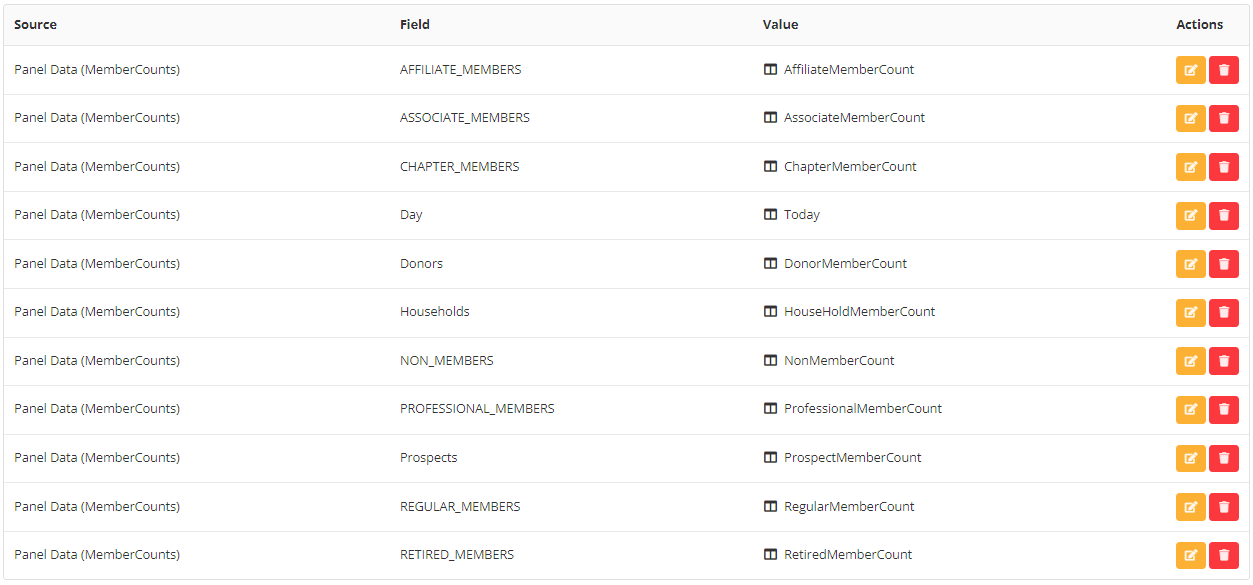Edit the REGULAR_MEMBERS row

point(1190,507)
